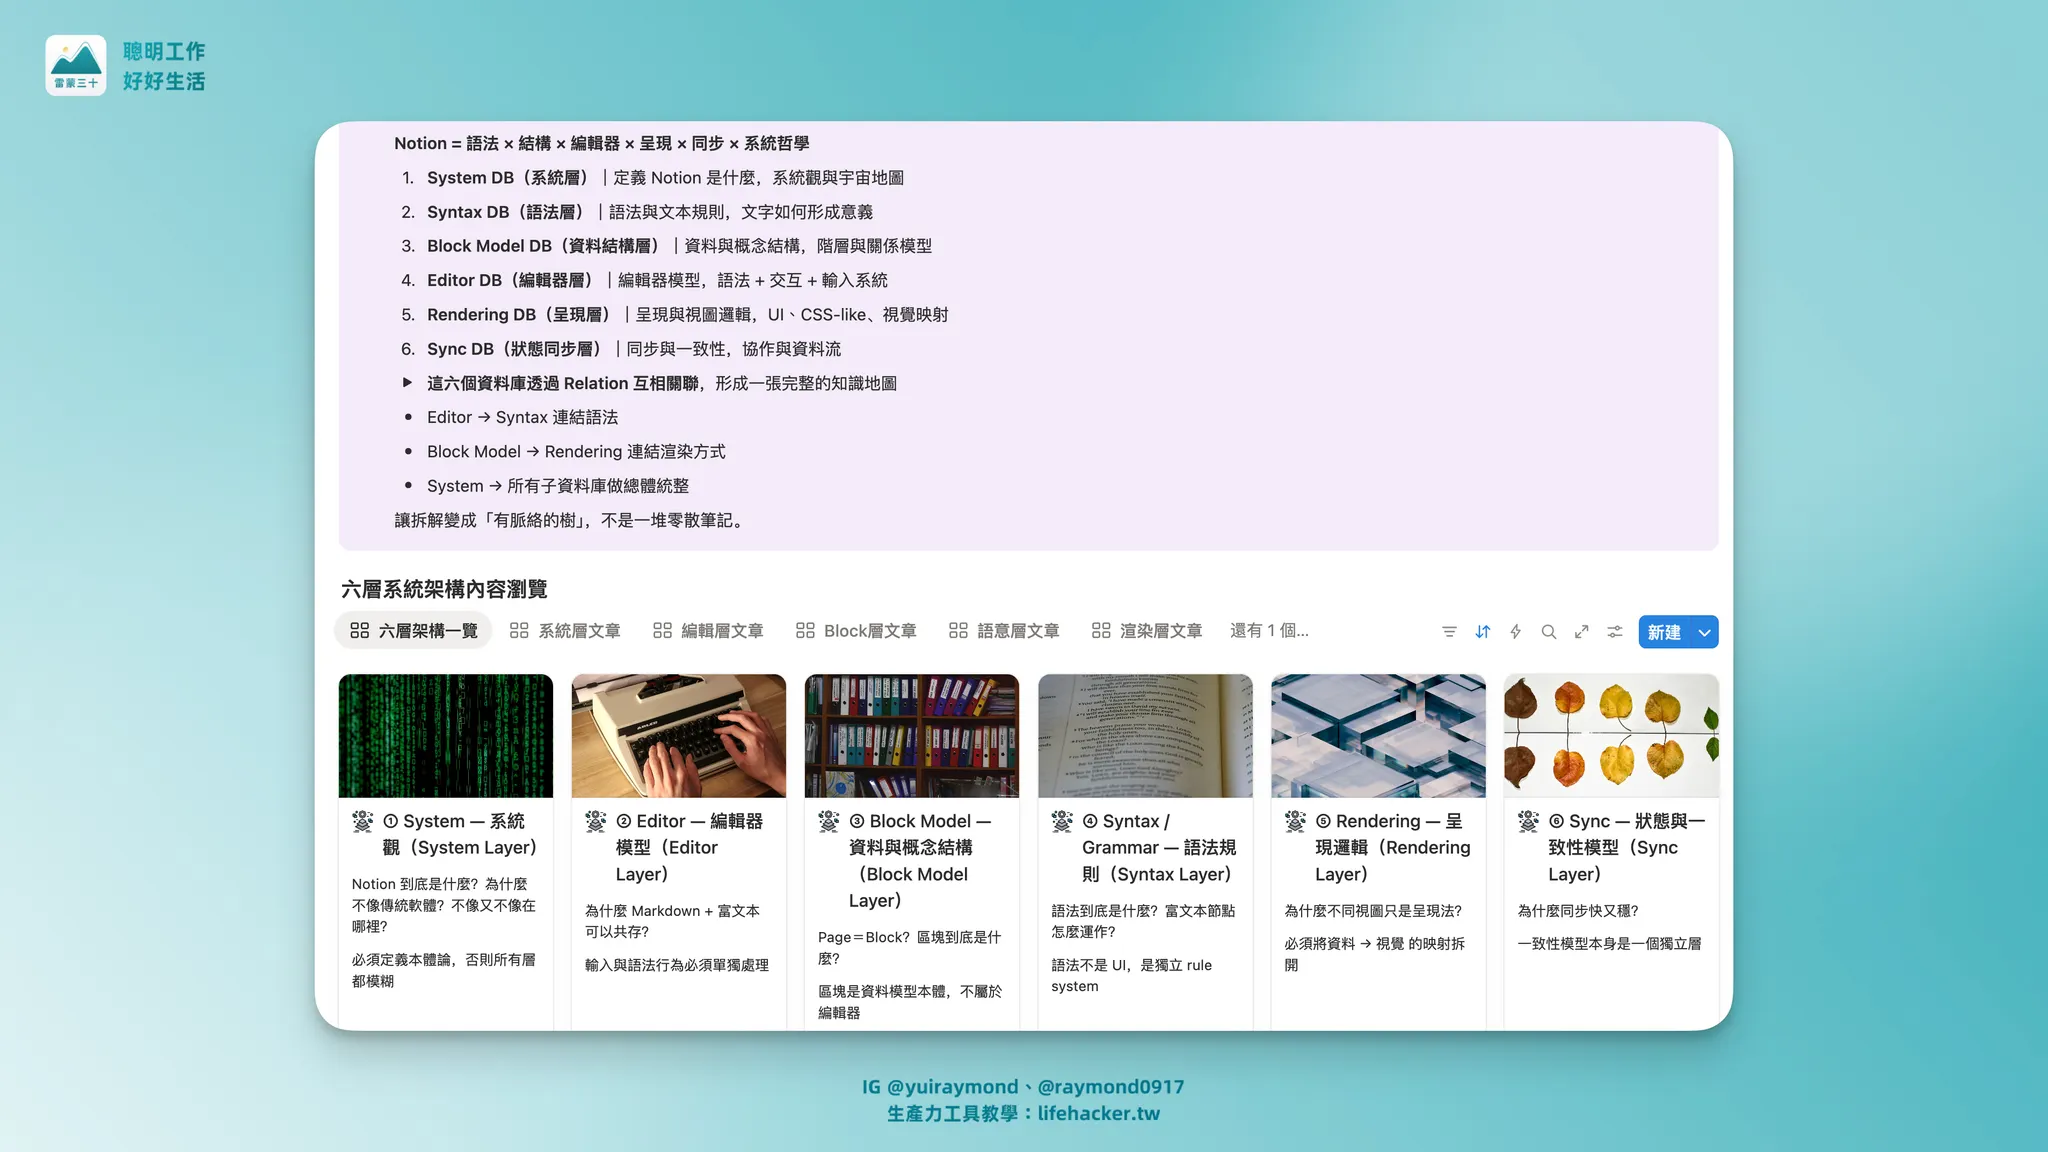Open view settings sliders icon
Screen dimensions: 2048x1152
(x=1614, y=632)
